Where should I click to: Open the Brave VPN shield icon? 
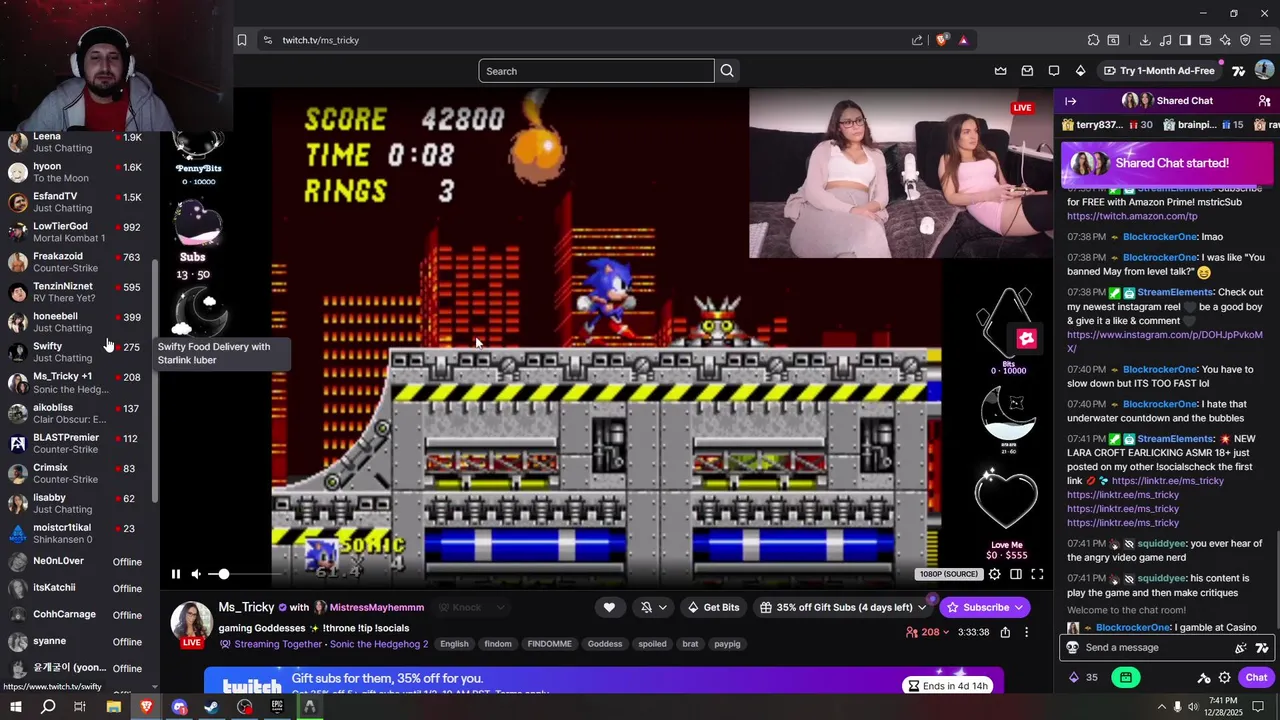(x=1245, y=40)
